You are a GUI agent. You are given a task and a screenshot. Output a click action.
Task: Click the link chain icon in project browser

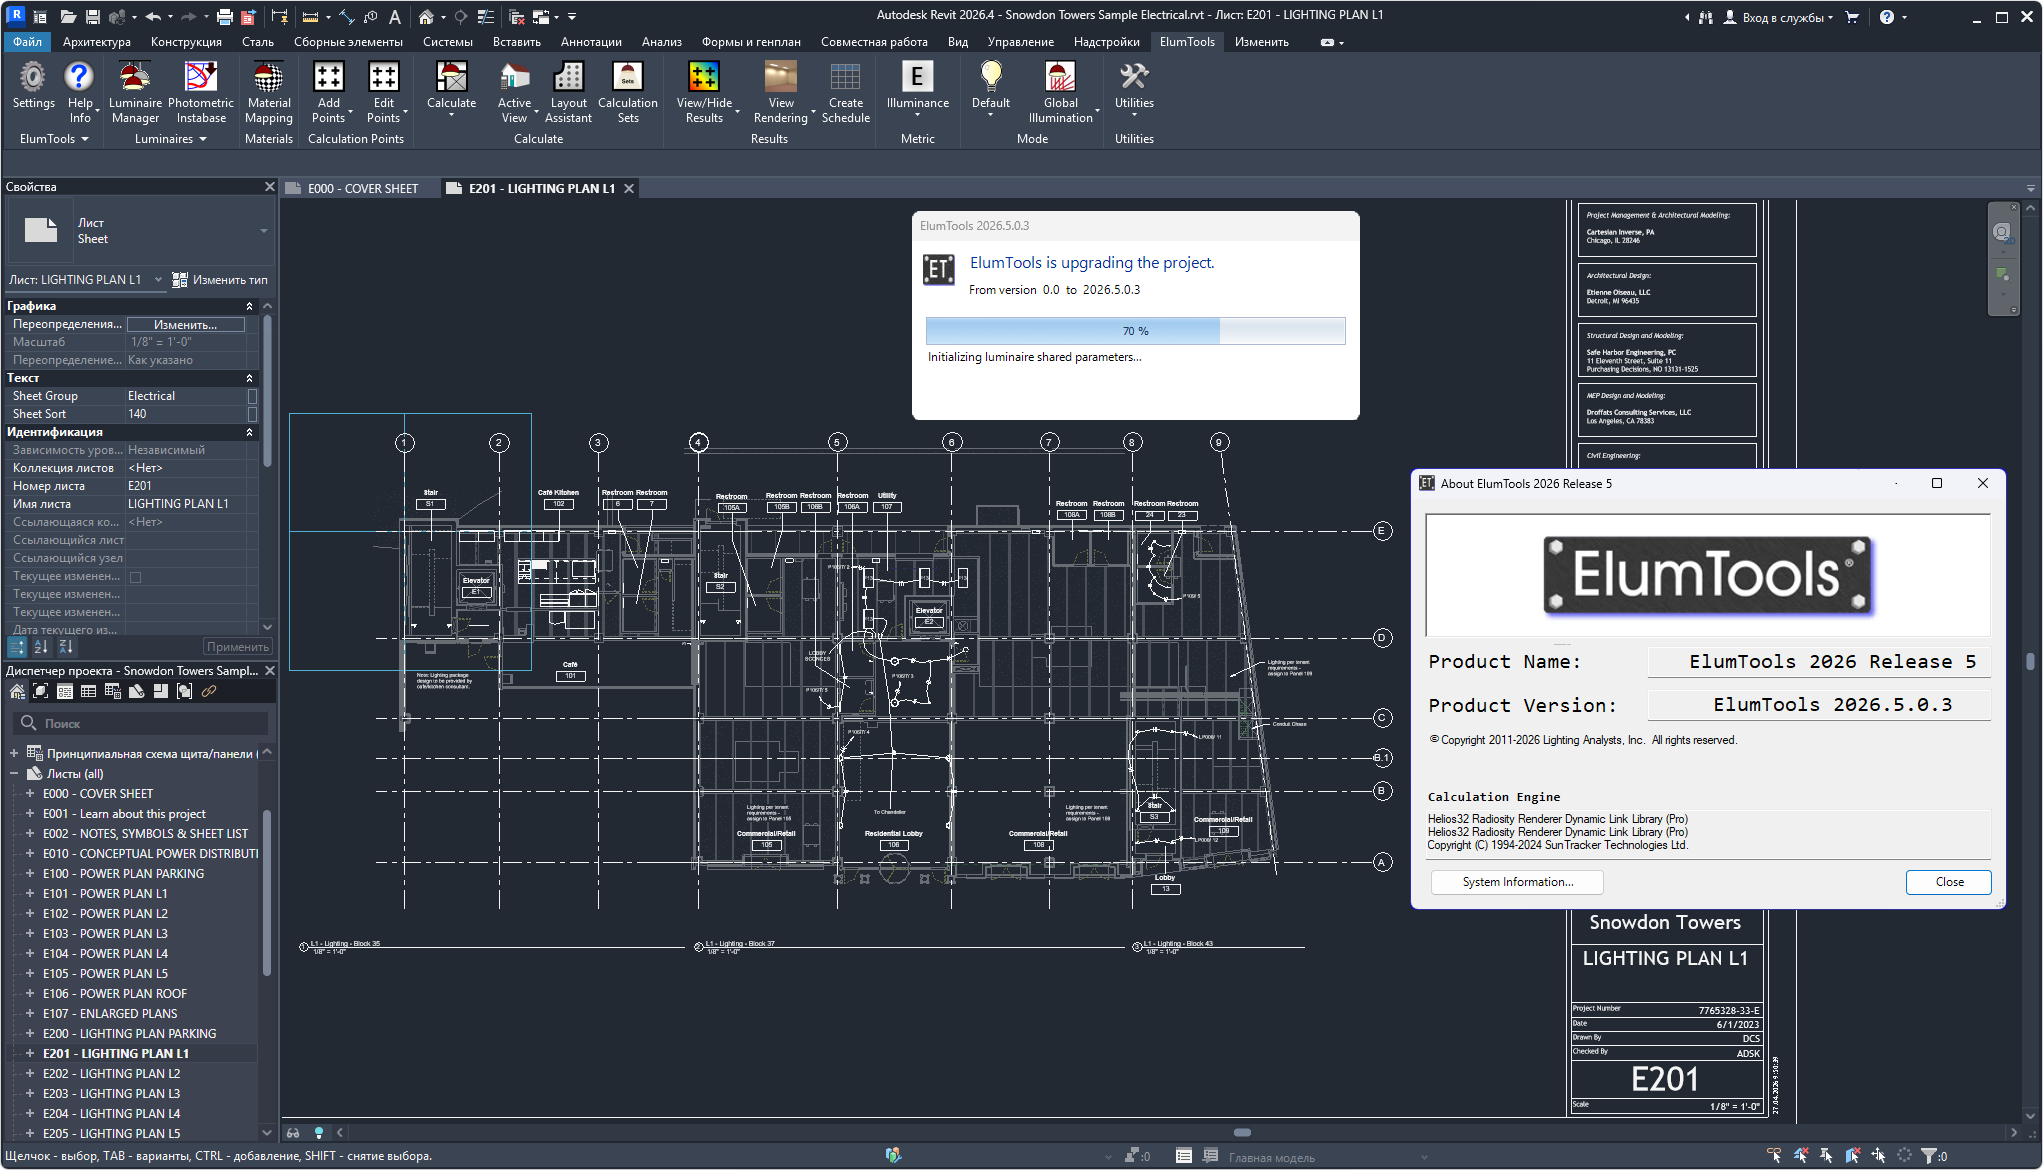tap(209, 691)
